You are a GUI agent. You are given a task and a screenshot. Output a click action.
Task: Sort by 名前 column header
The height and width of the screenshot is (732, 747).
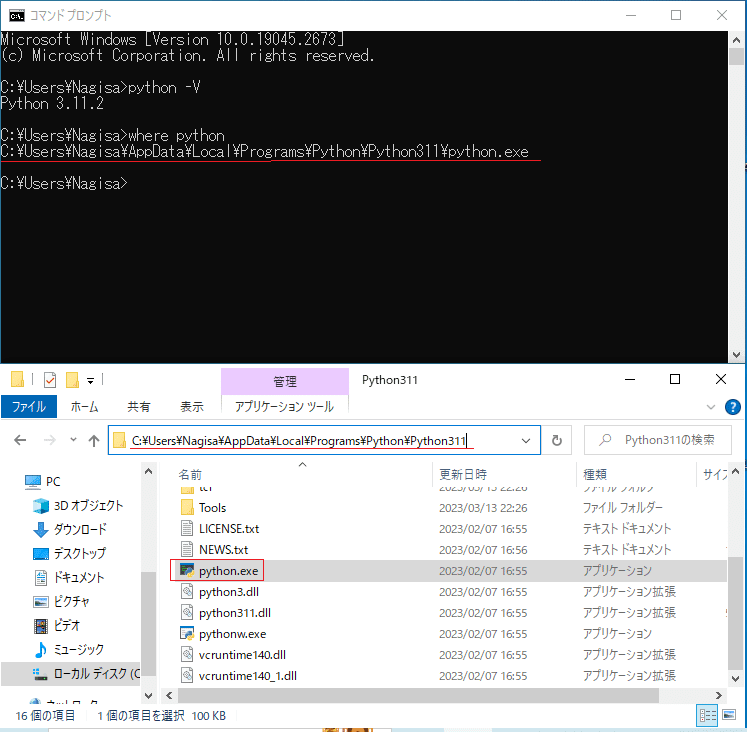coord(190,474)
